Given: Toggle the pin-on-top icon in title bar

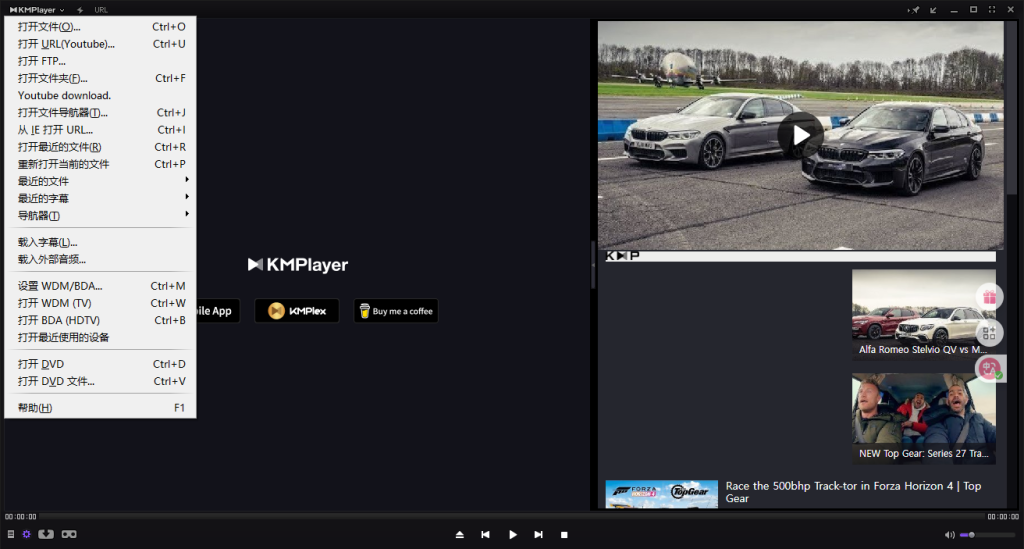Looking at the screenshot, I should pos(912,10).
